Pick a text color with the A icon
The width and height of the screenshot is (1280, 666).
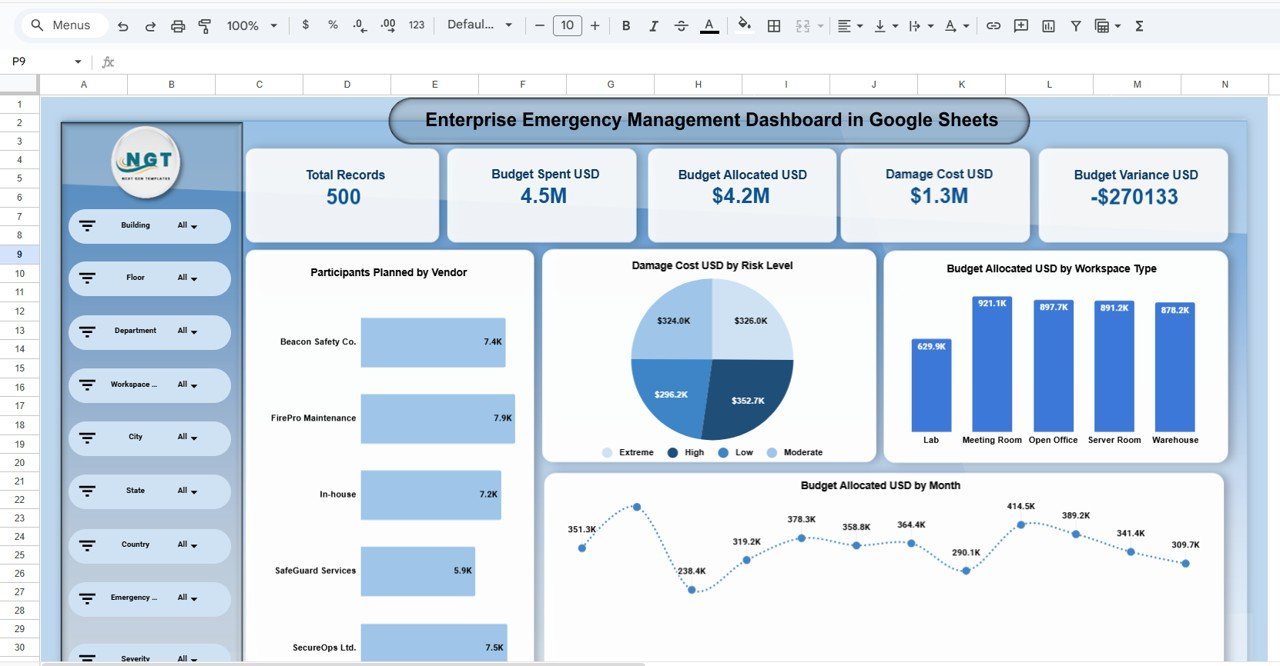[x=709, y=25]
